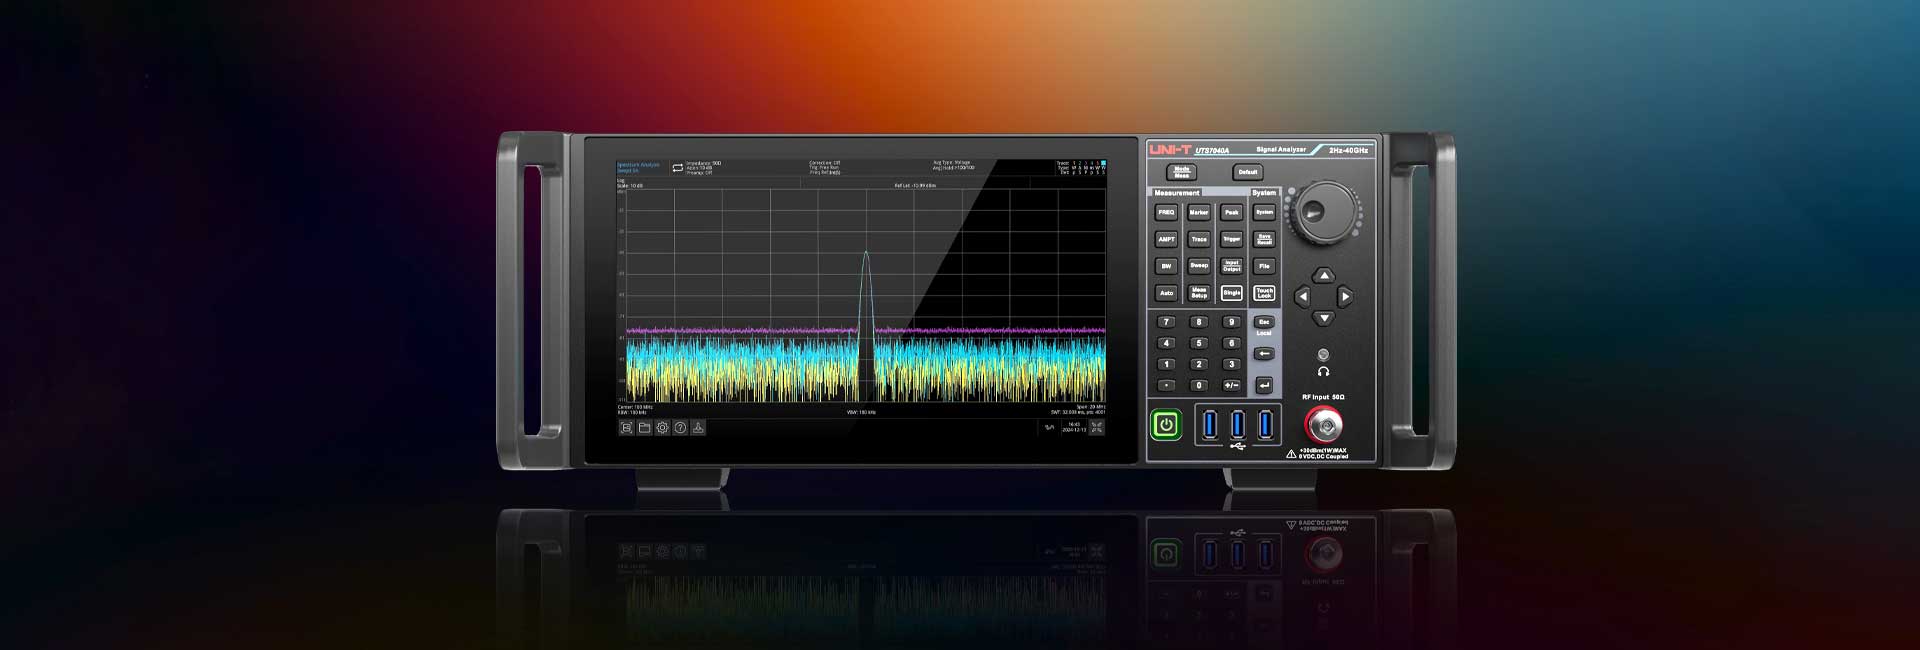This screenshot has width=1920, height=650.
Task: Push the right arrow navigation key
Action: [1345, 297]
